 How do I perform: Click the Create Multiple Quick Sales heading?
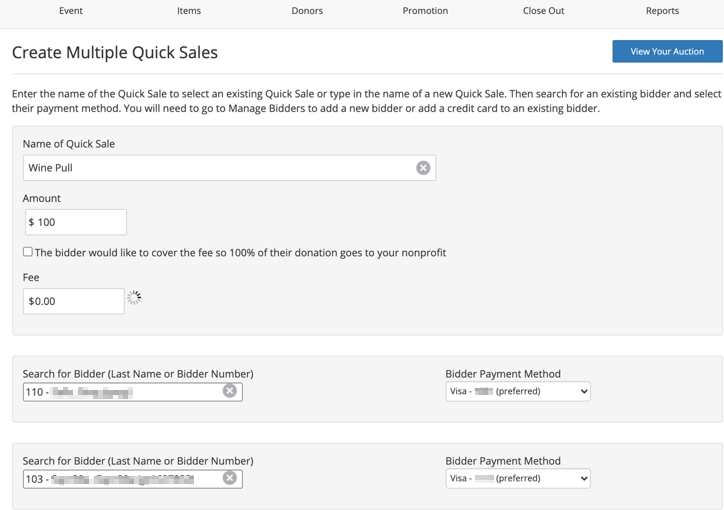(115, 53)
